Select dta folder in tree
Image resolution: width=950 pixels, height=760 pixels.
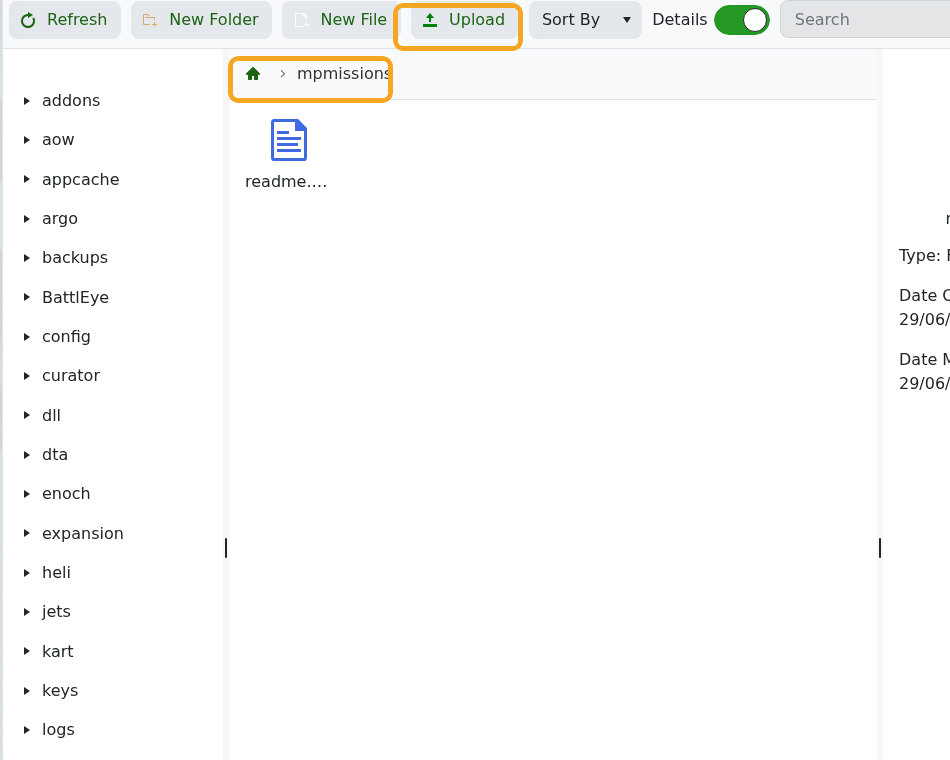click(x=55, y=455)
